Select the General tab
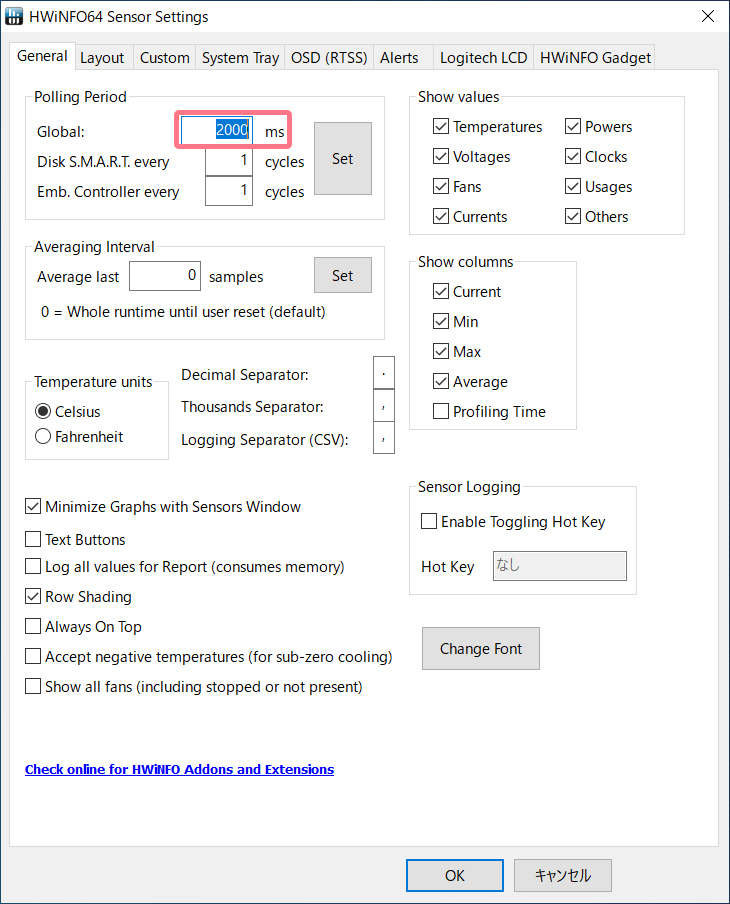The image size is (730, 904). point(42,56)
